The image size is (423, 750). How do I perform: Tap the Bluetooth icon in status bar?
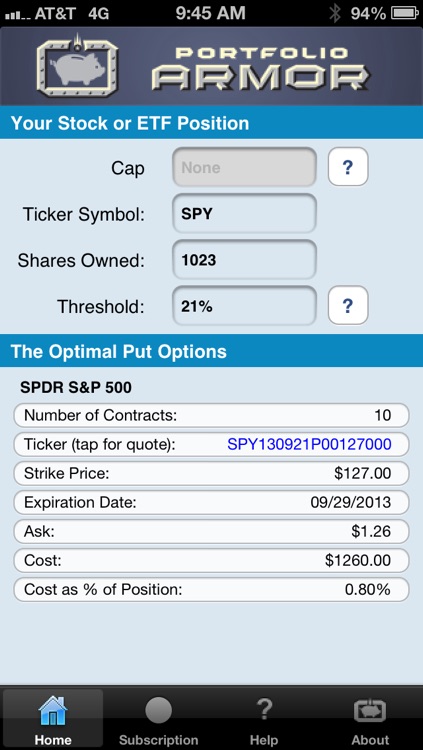pyautogui.click(x=334, y=13)
